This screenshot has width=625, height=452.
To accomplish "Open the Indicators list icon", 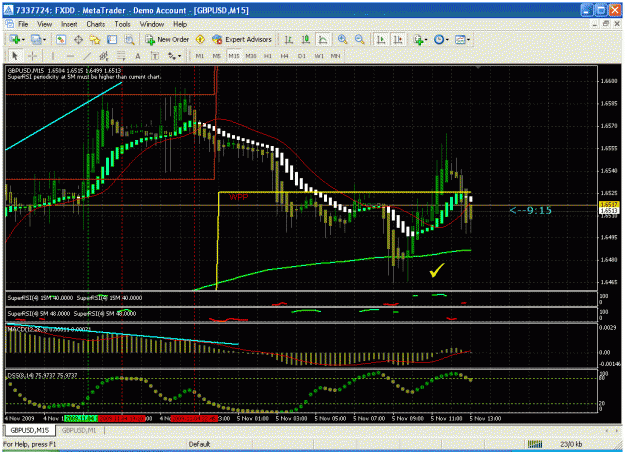I will coord(418,39).
